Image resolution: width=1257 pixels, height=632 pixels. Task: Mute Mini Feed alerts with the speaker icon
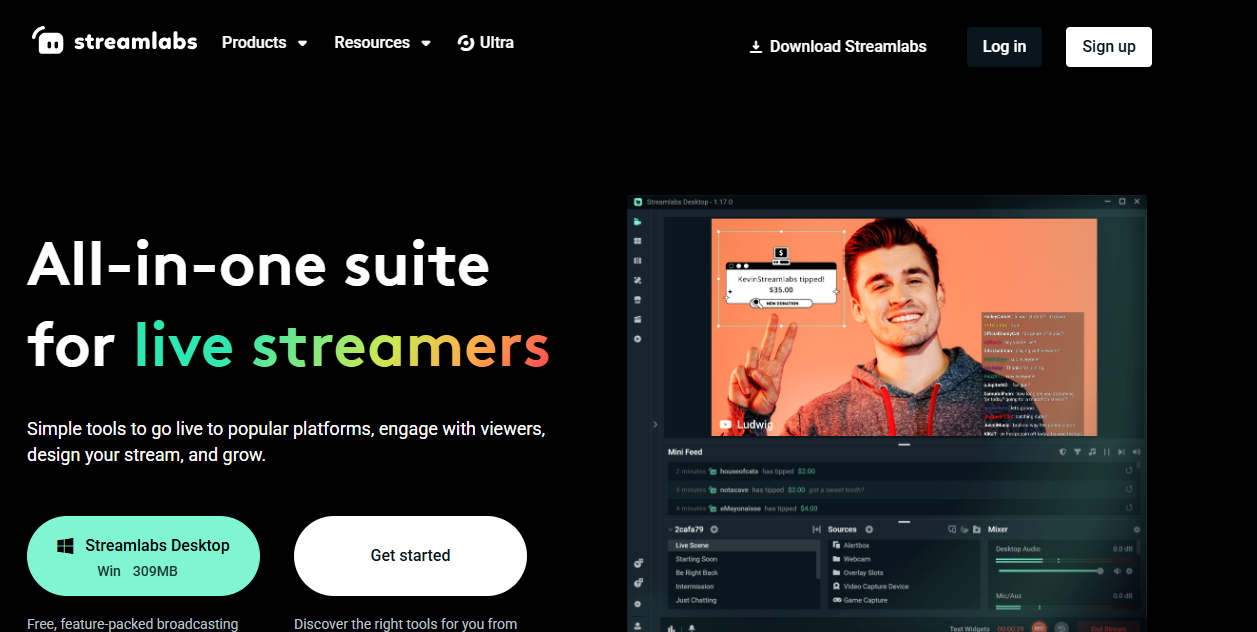(1137, 452)
